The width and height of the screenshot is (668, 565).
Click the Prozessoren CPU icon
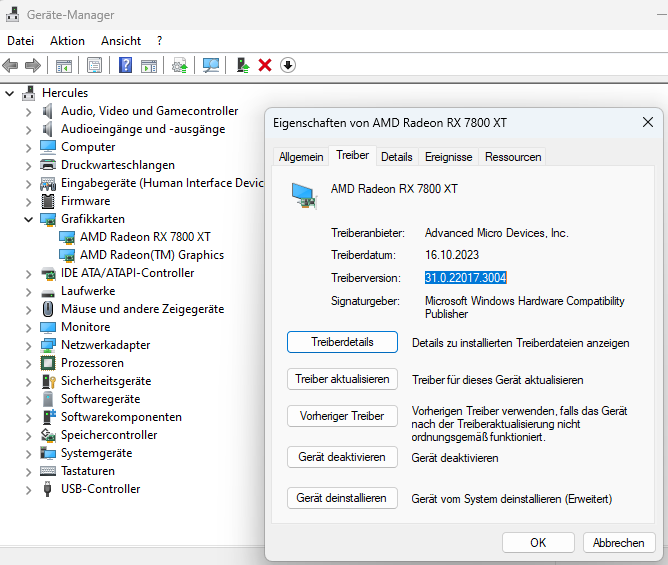coord(48,363)
